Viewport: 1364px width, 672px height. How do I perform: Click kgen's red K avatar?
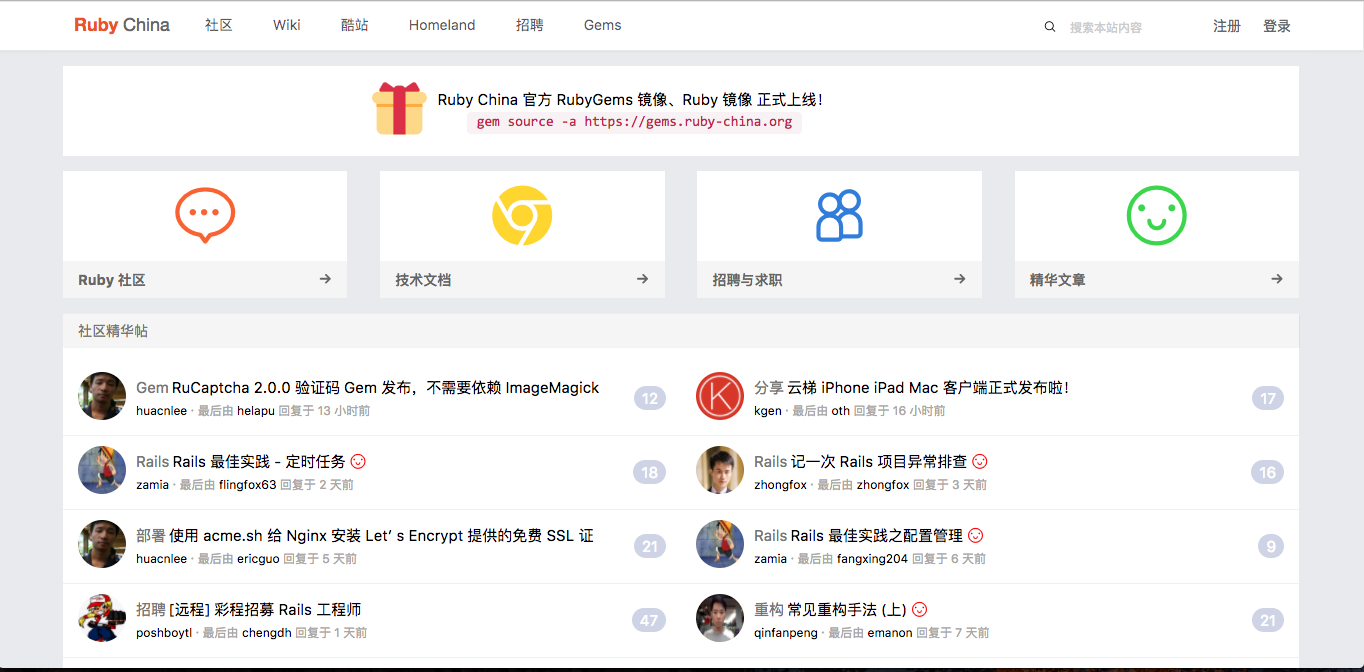(x=720, y=396)
